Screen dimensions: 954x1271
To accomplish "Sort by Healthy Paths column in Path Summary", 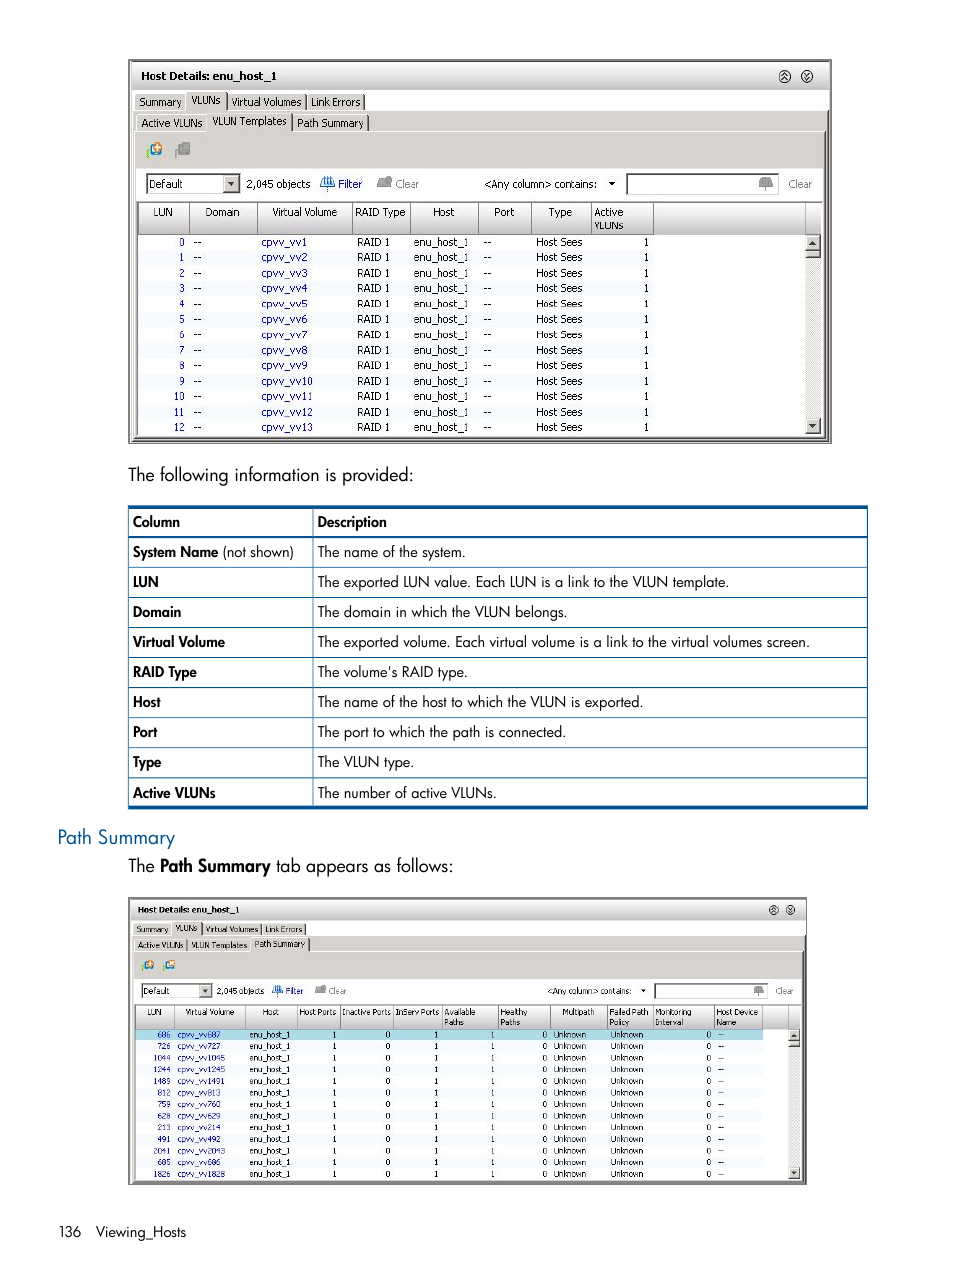I will point(524,1017).
